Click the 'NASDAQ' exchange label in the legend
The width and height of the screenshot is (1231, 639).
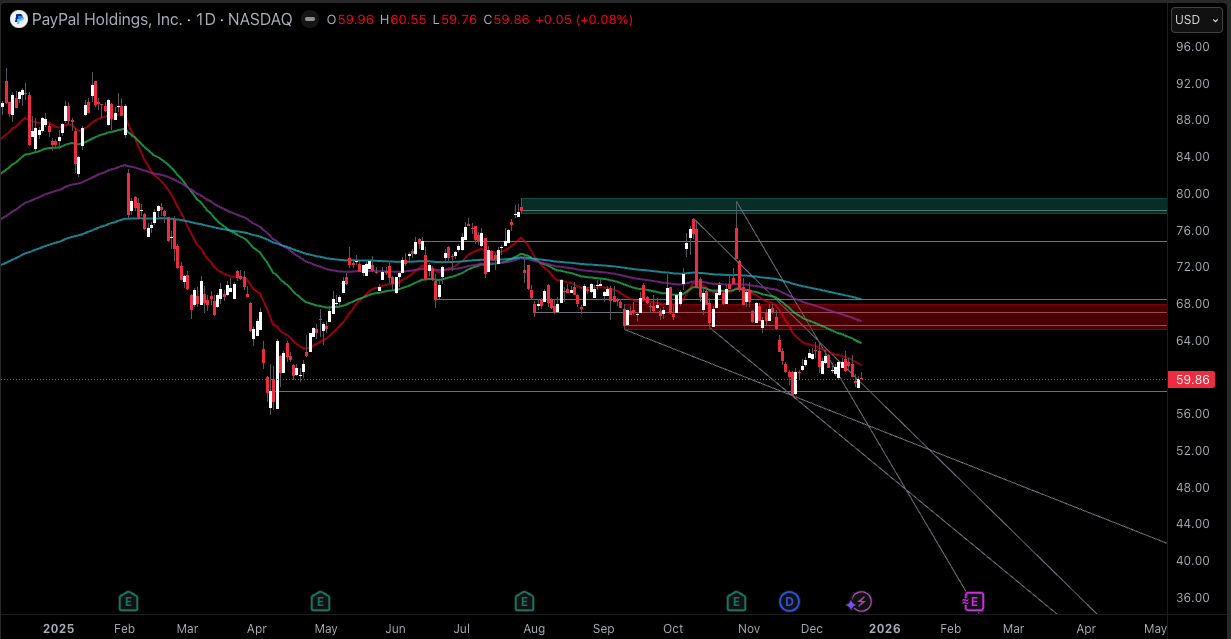coord(262,18)
